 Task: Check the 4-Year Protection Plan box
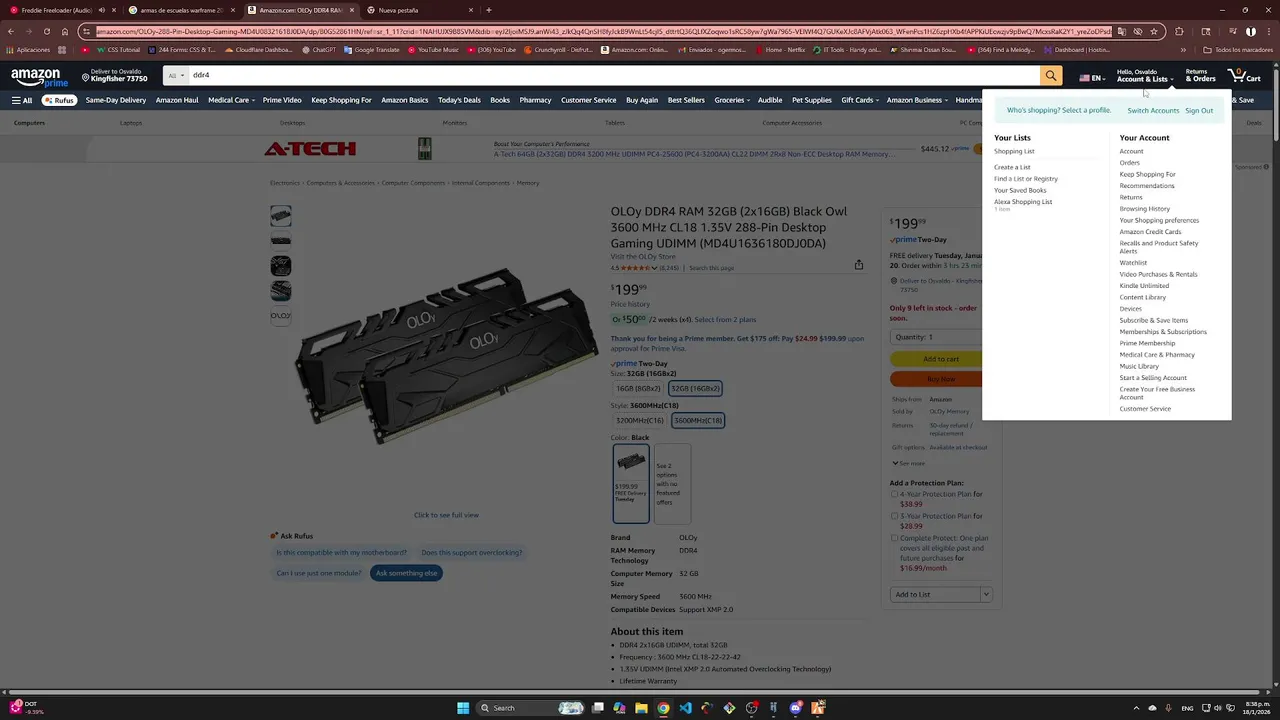coord(894,494)
